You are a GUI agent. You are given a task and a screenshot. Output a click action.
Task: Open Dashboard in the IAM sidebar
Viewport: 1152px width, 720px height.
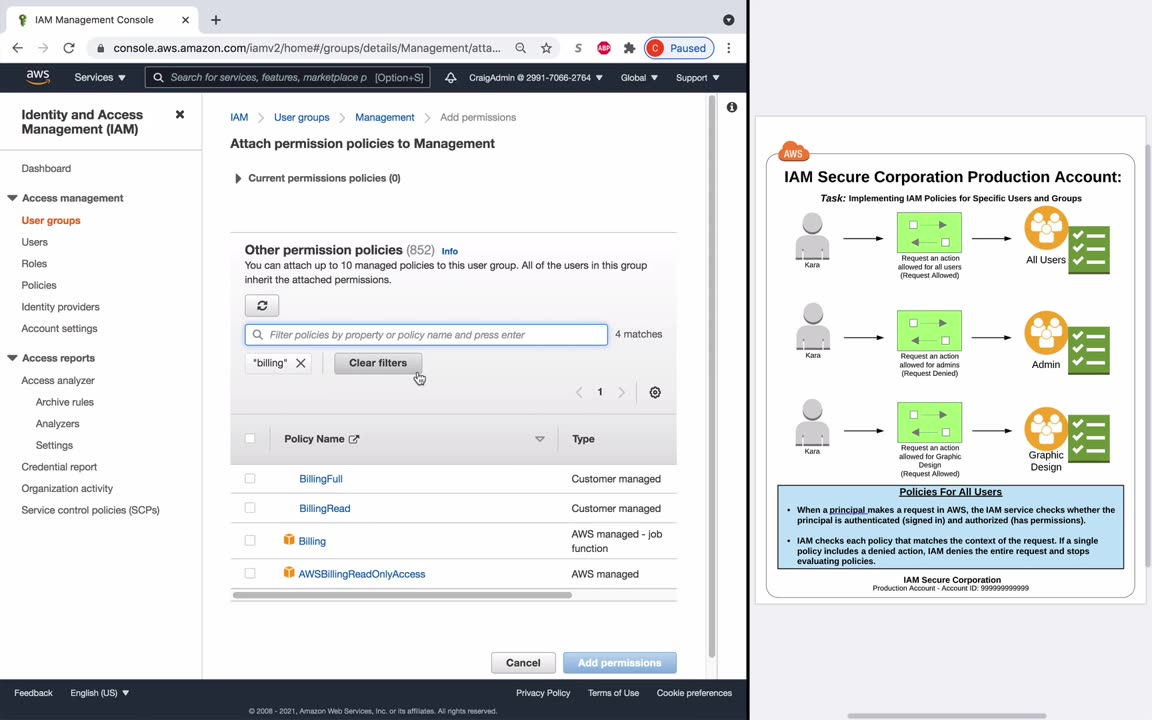[x=46, y=168]
